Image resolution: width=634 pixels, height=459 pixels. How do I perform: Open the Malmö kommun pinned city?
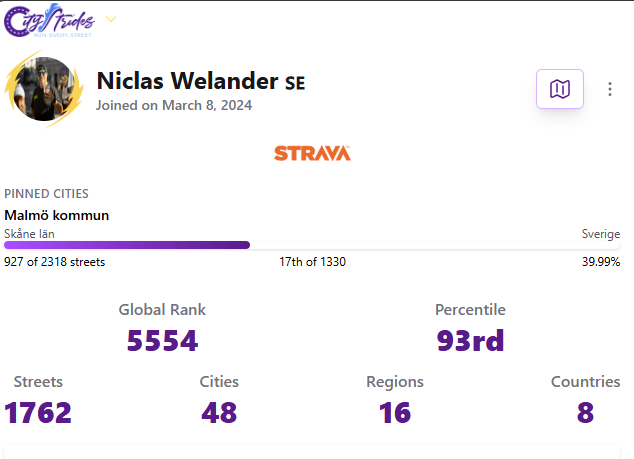57,215
